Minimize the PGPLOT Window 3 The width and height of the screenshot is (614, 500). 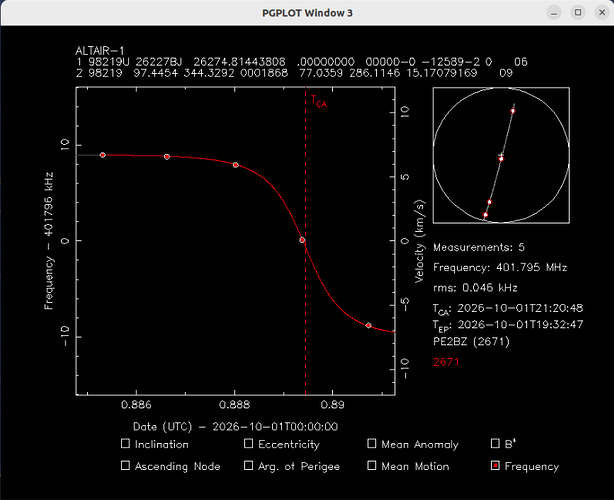point(554,13)
